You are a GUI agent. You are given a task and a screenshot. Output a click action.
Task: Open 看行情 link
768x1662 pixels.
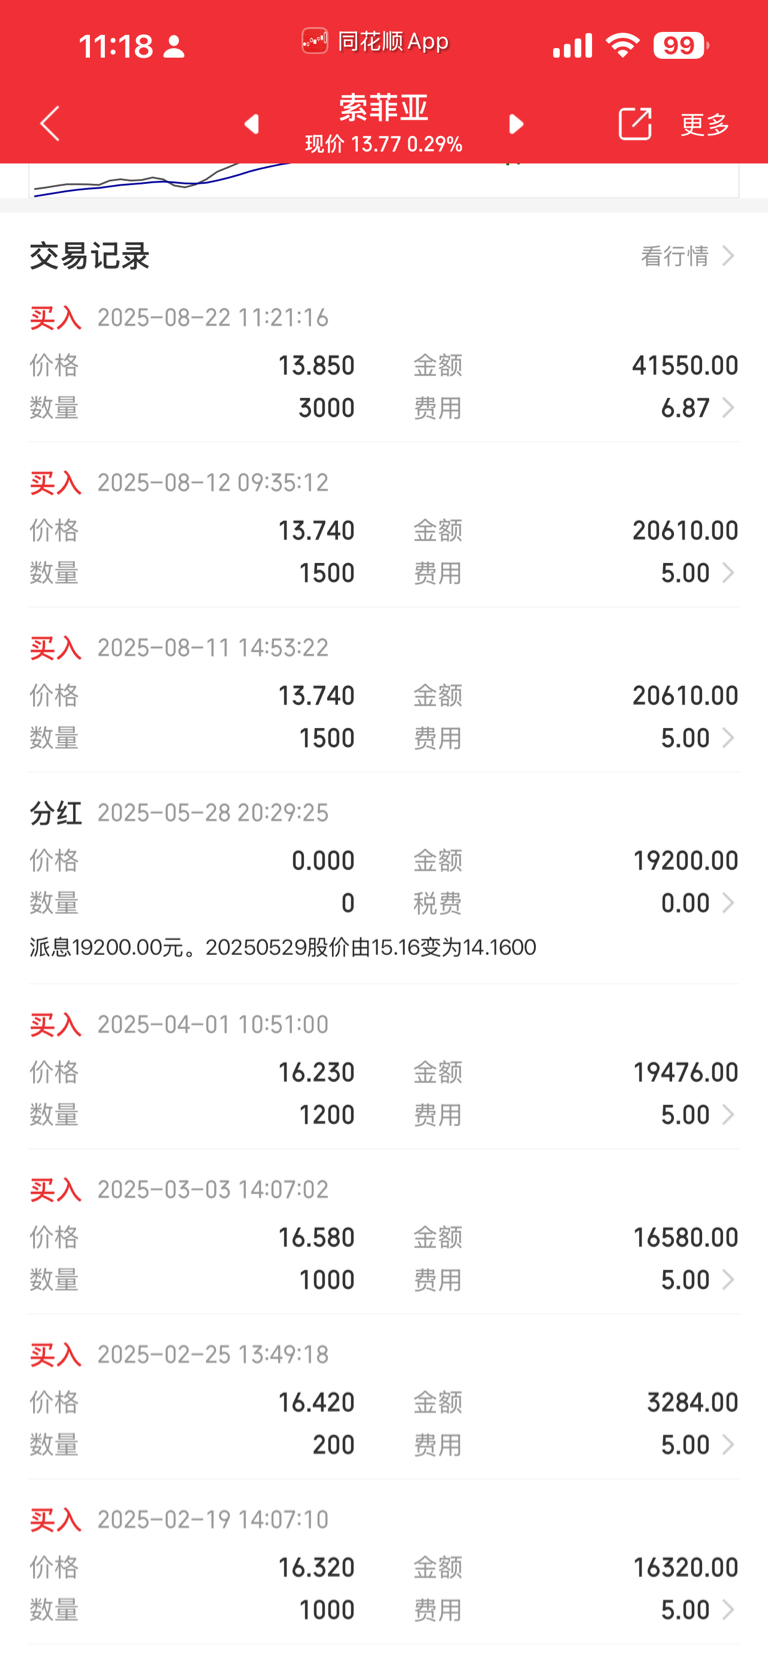pos(688,256)
